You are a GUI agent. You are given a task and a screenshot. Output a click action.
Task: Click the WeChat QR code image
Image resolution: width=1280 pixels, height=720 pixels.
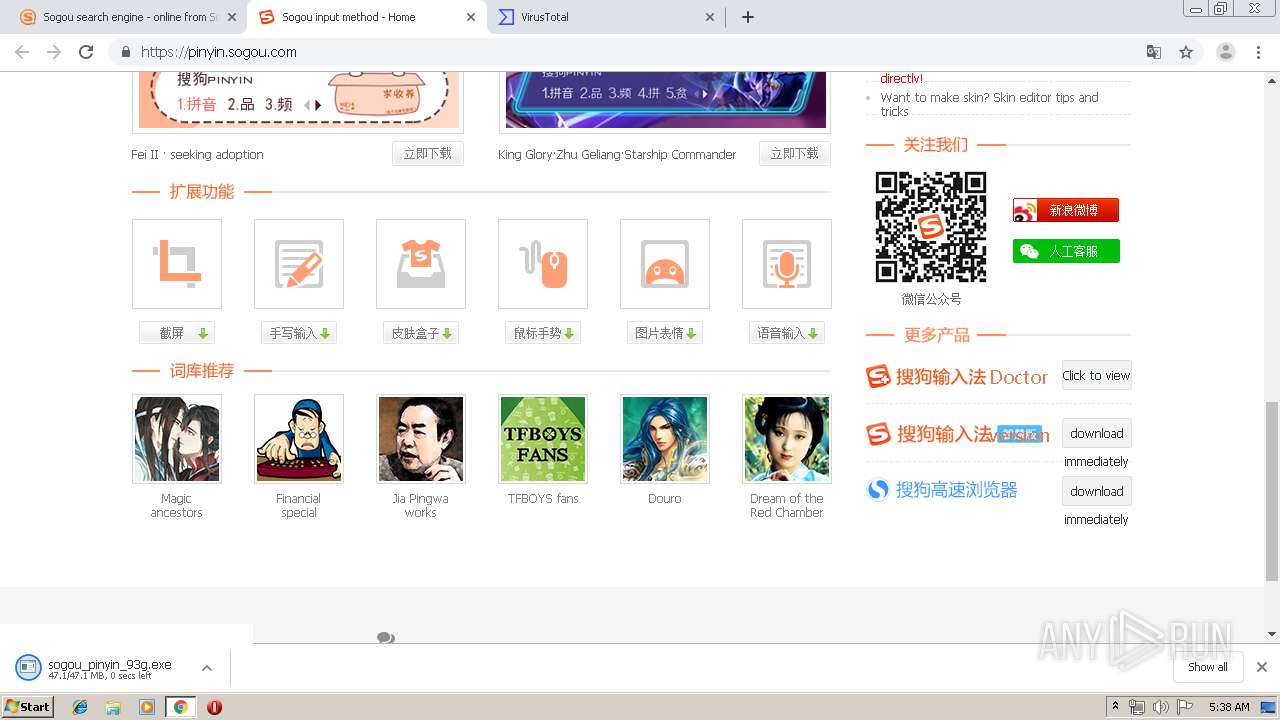[x=931, y=227]
